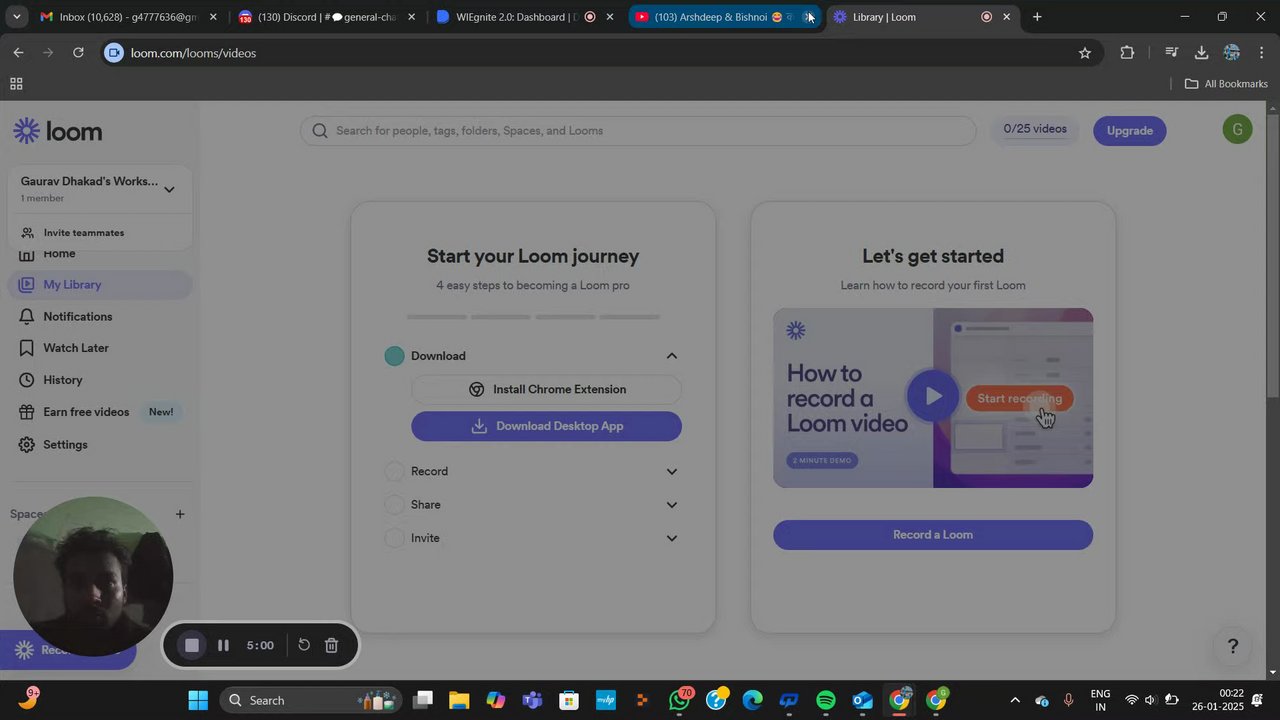Click Record a Loom button
This screenshot has height=720, width=1280.
point(932,535)
